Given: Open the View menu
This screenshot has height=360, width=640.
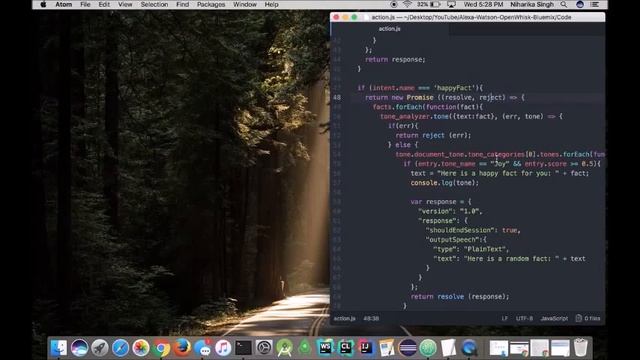Looking at the screenshot, I should (x=125, y=4).
